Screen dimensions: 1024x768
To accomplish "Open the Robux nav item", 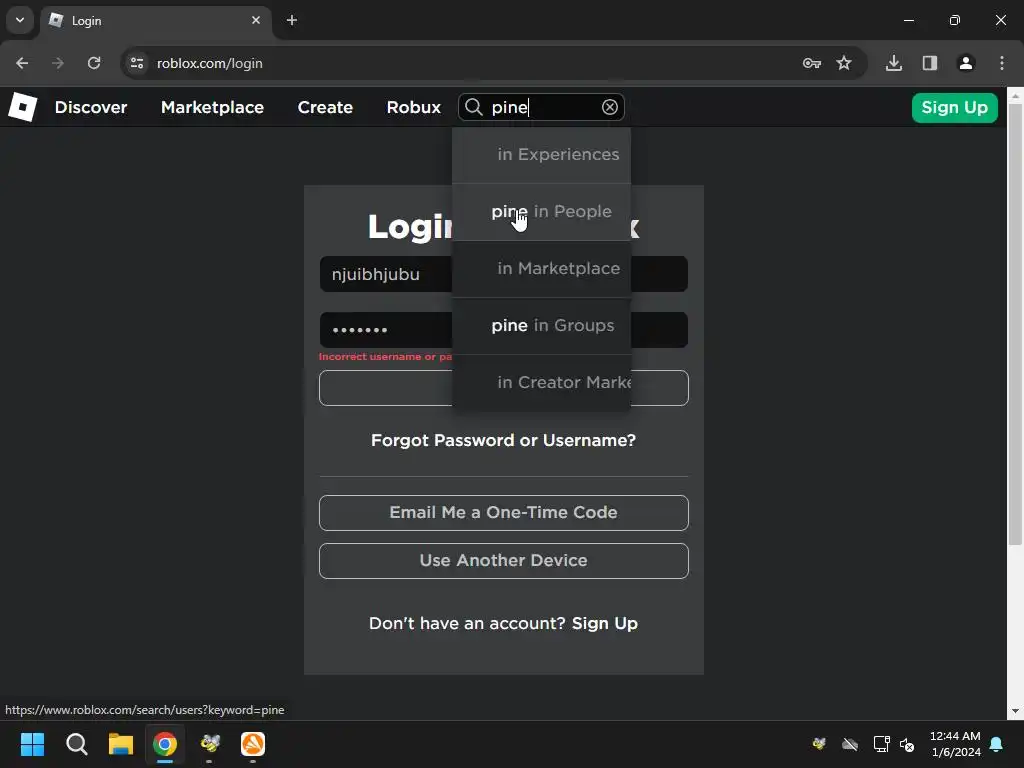I will pos(413,107).
